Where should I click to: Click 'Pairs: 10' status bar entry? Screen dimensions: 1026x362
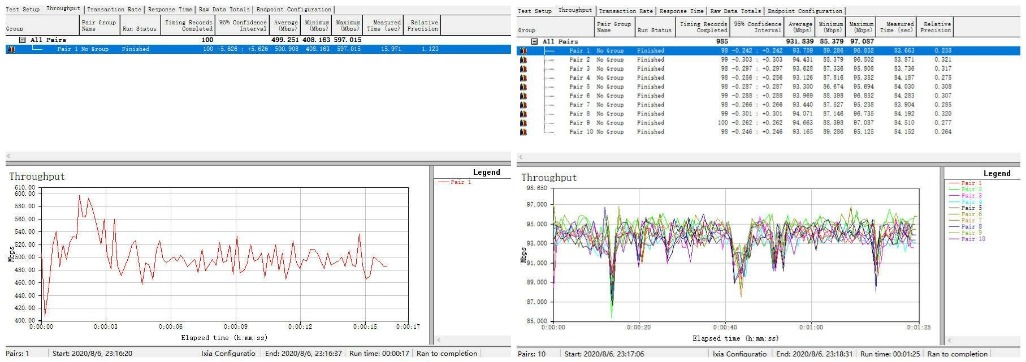pos(531,353)
